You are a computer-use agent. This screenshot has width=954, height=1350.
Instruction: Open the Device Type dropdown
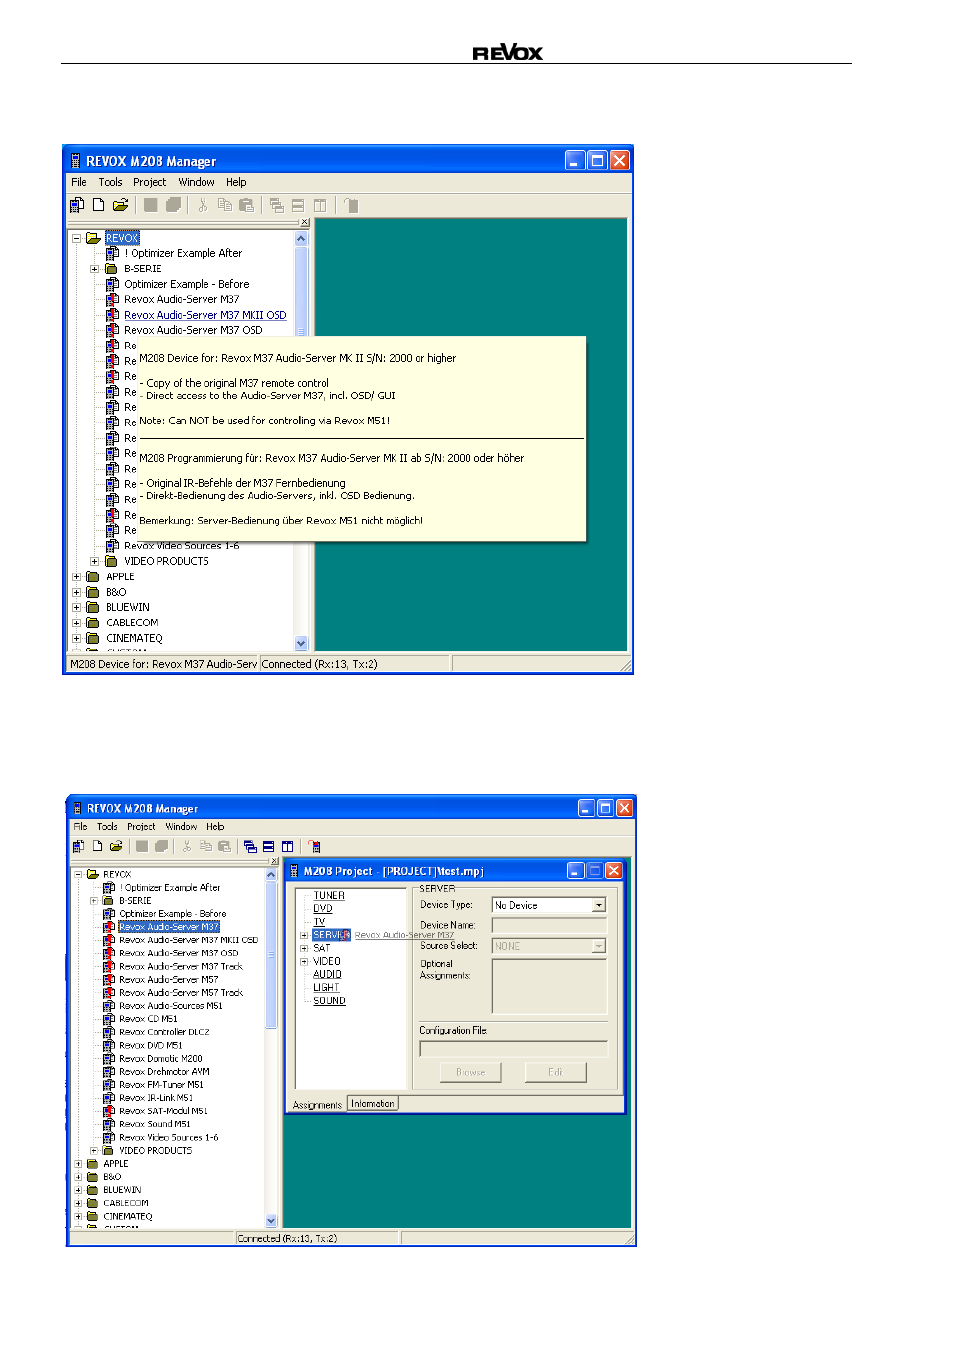click(599, 905)
